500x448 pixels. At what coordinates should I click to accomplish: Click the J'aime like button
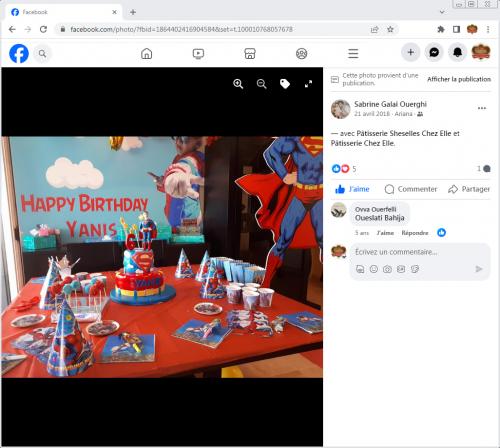pyautogui.click(x=352, y=189)
